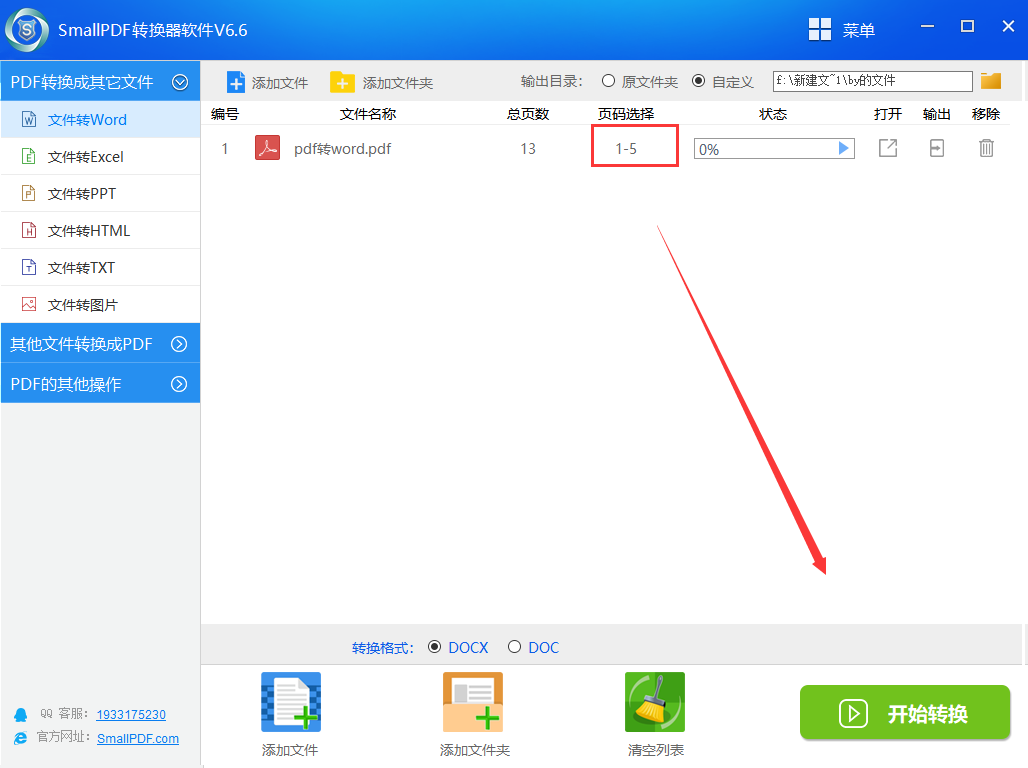The image size is (1028, 768).
Task: Click the 清空列表 broom icon
Action: [655, 702]
